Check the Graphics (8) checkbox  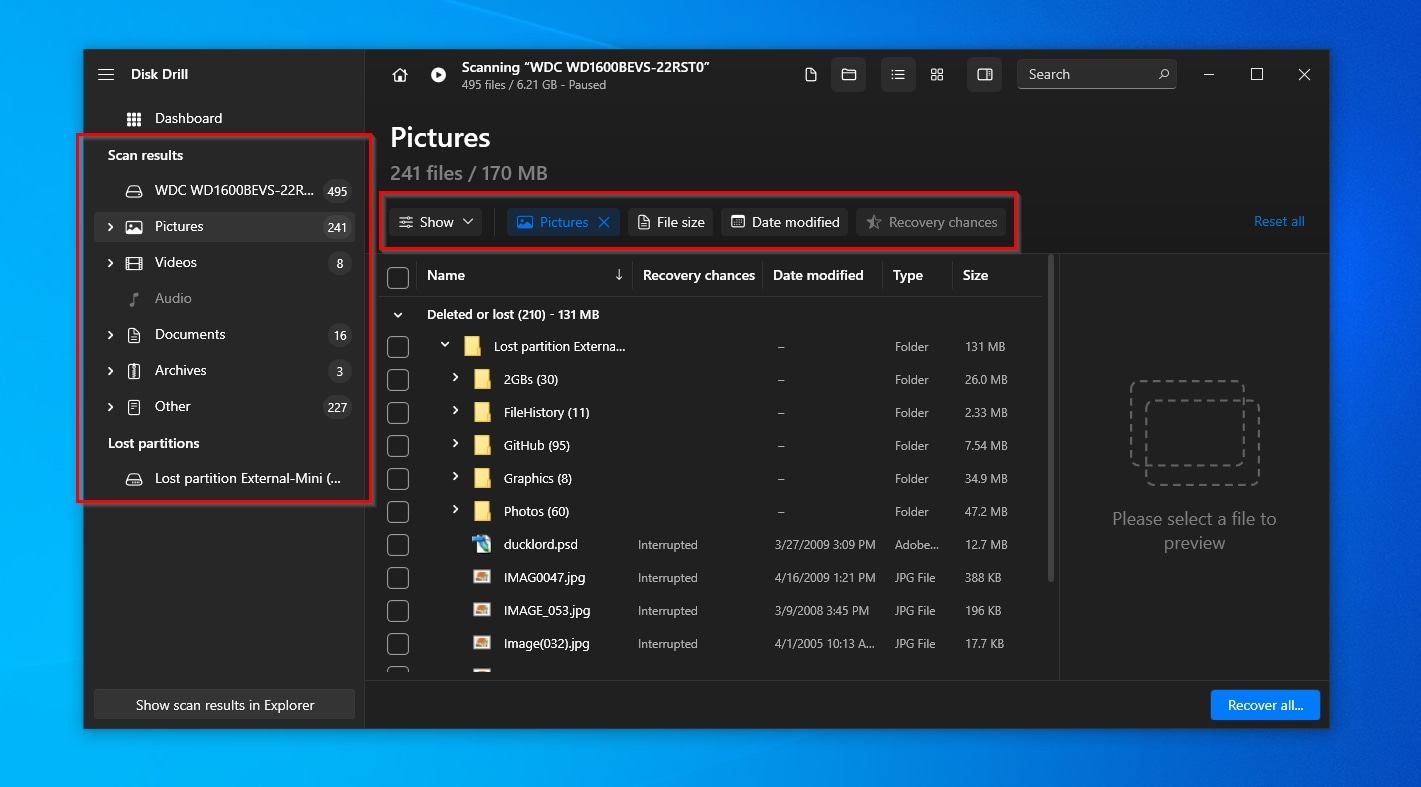click(398, 479)
